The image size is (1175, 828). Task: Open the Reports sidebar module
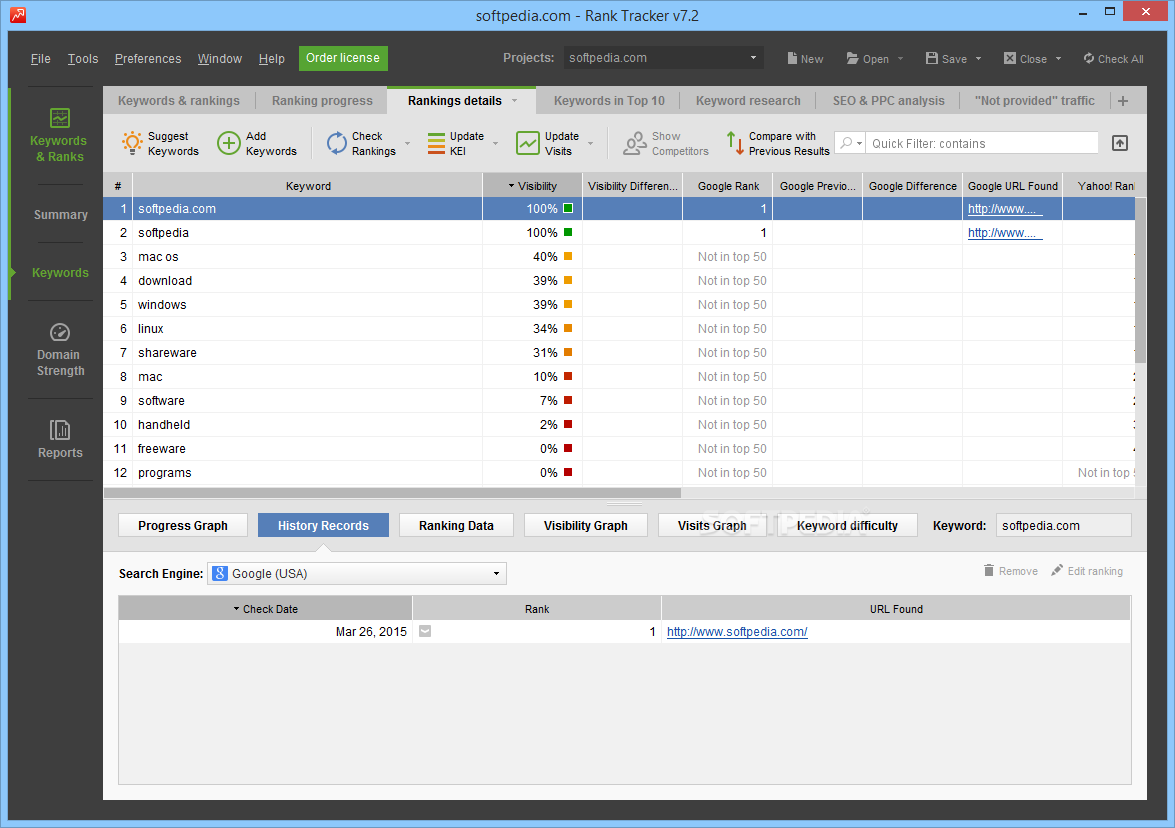(x=60, y=439)
